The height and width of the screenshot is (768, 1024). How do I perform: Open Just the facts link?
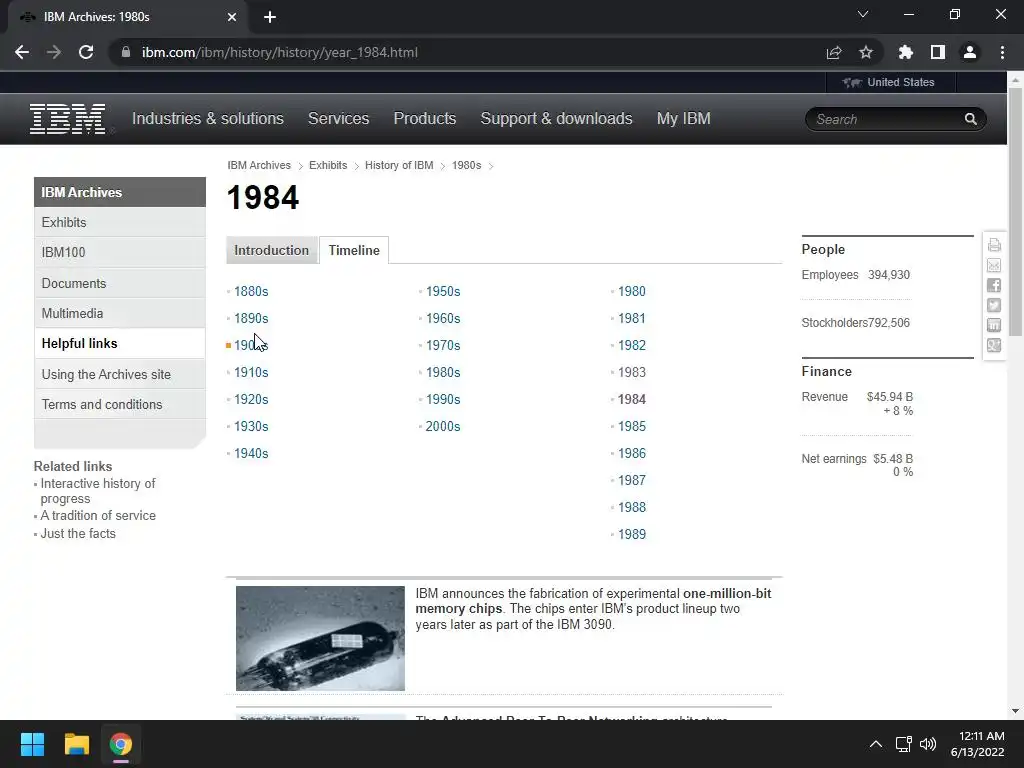pyautogui.click(x=78, y=533)
